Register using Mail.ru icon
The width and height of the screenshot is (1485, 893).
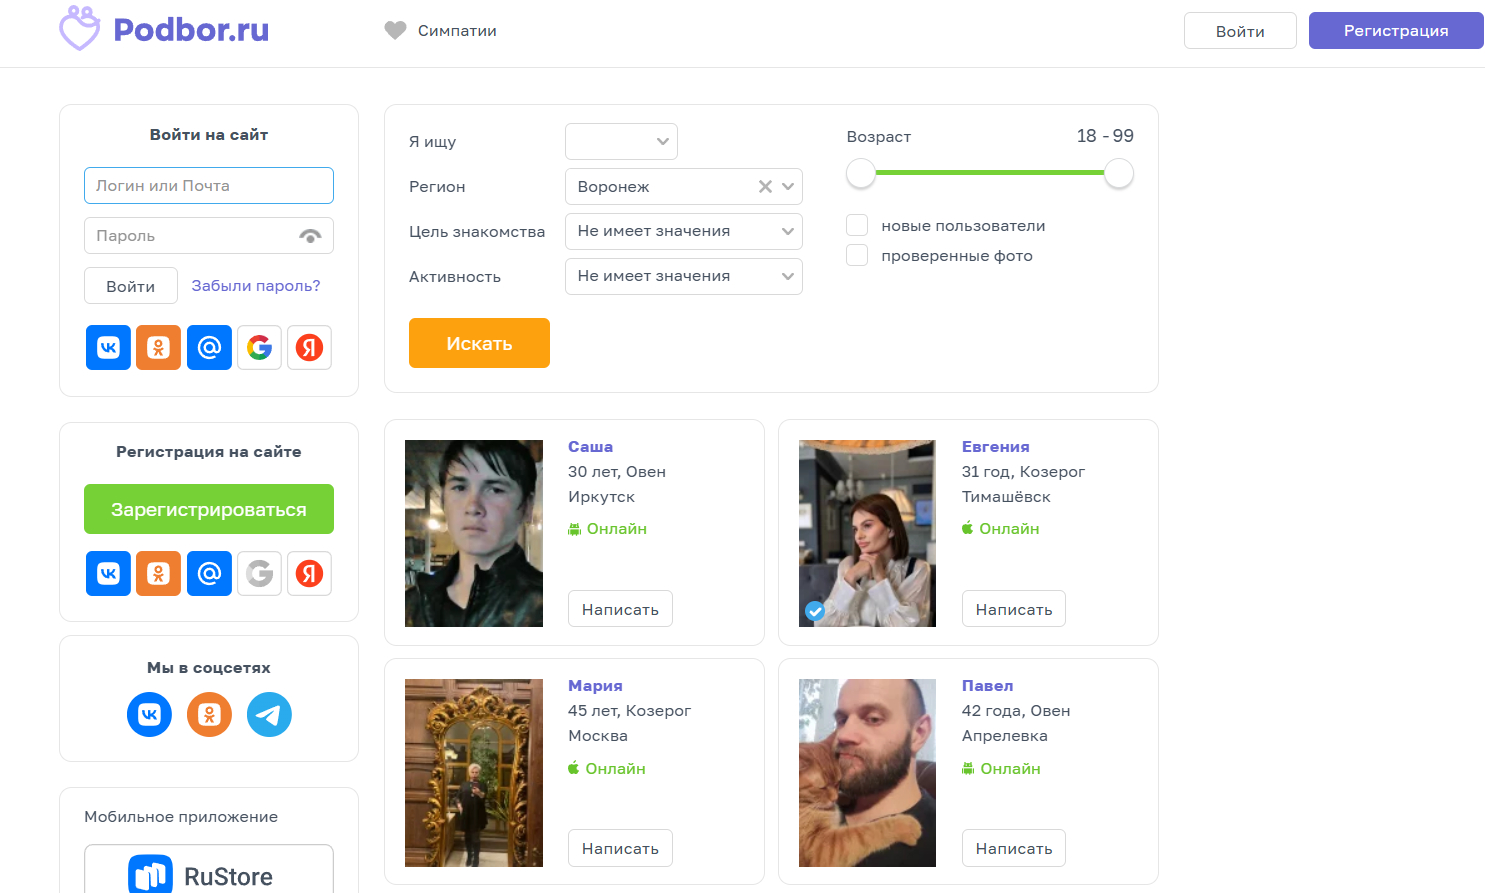point(209,574)
